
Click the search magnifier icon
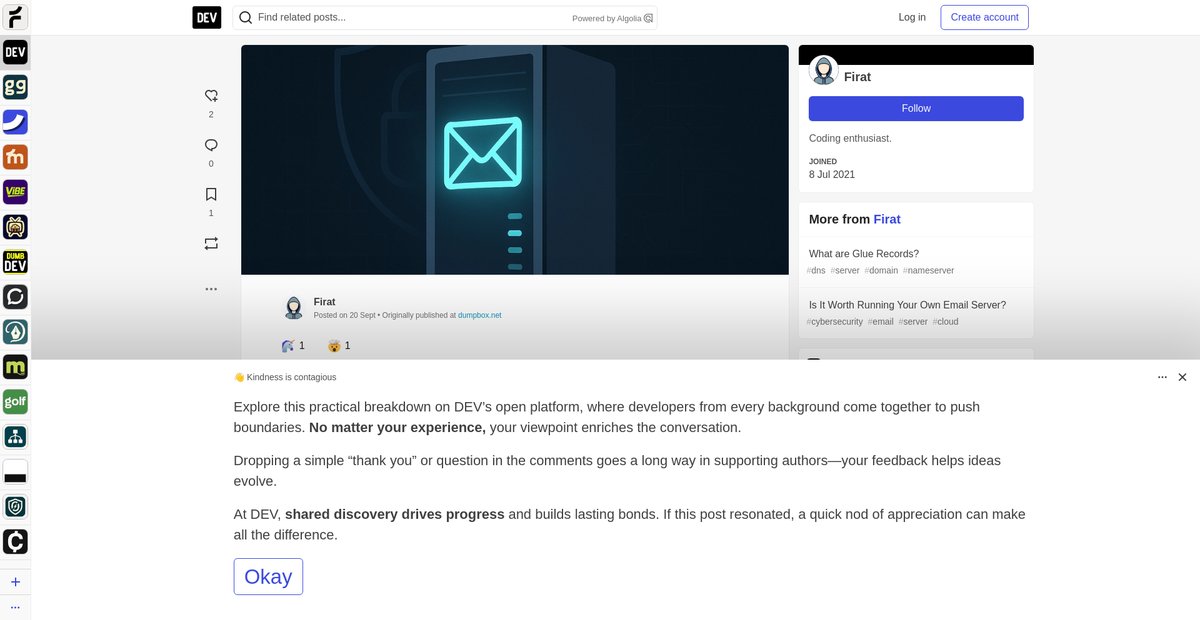(x=245, y=17)
